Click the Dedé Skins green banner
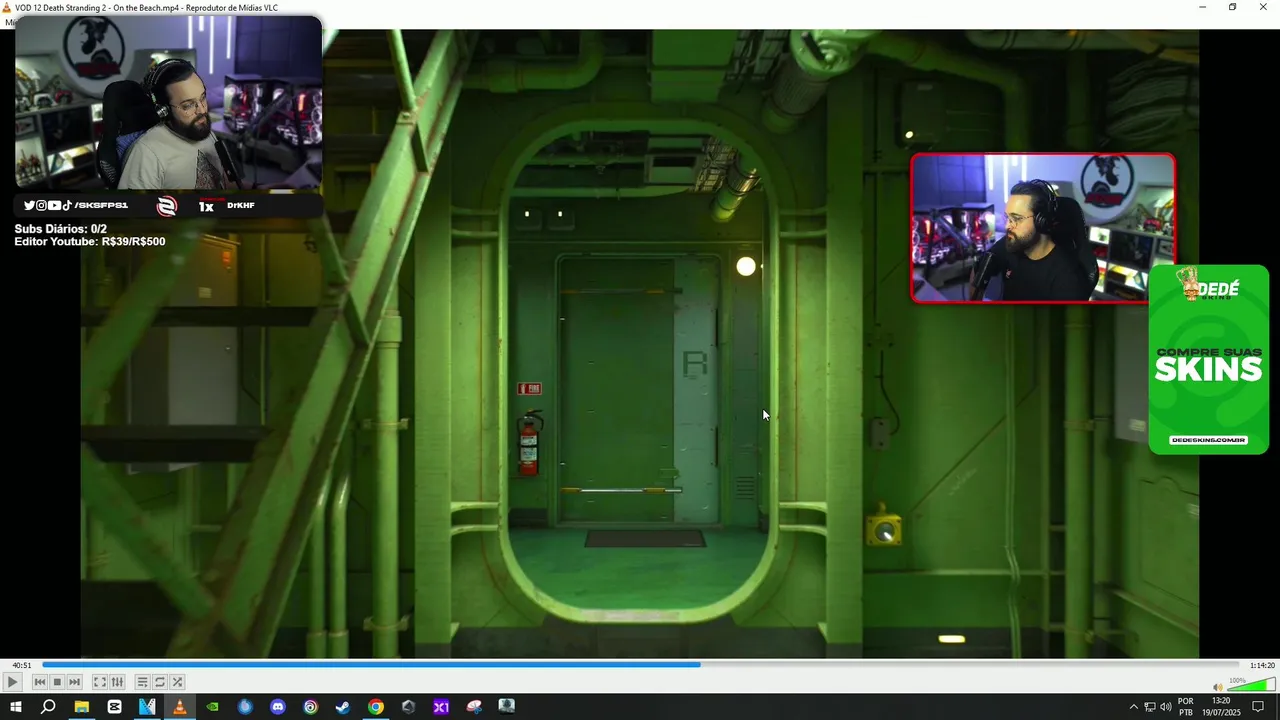 (1208, 359)
